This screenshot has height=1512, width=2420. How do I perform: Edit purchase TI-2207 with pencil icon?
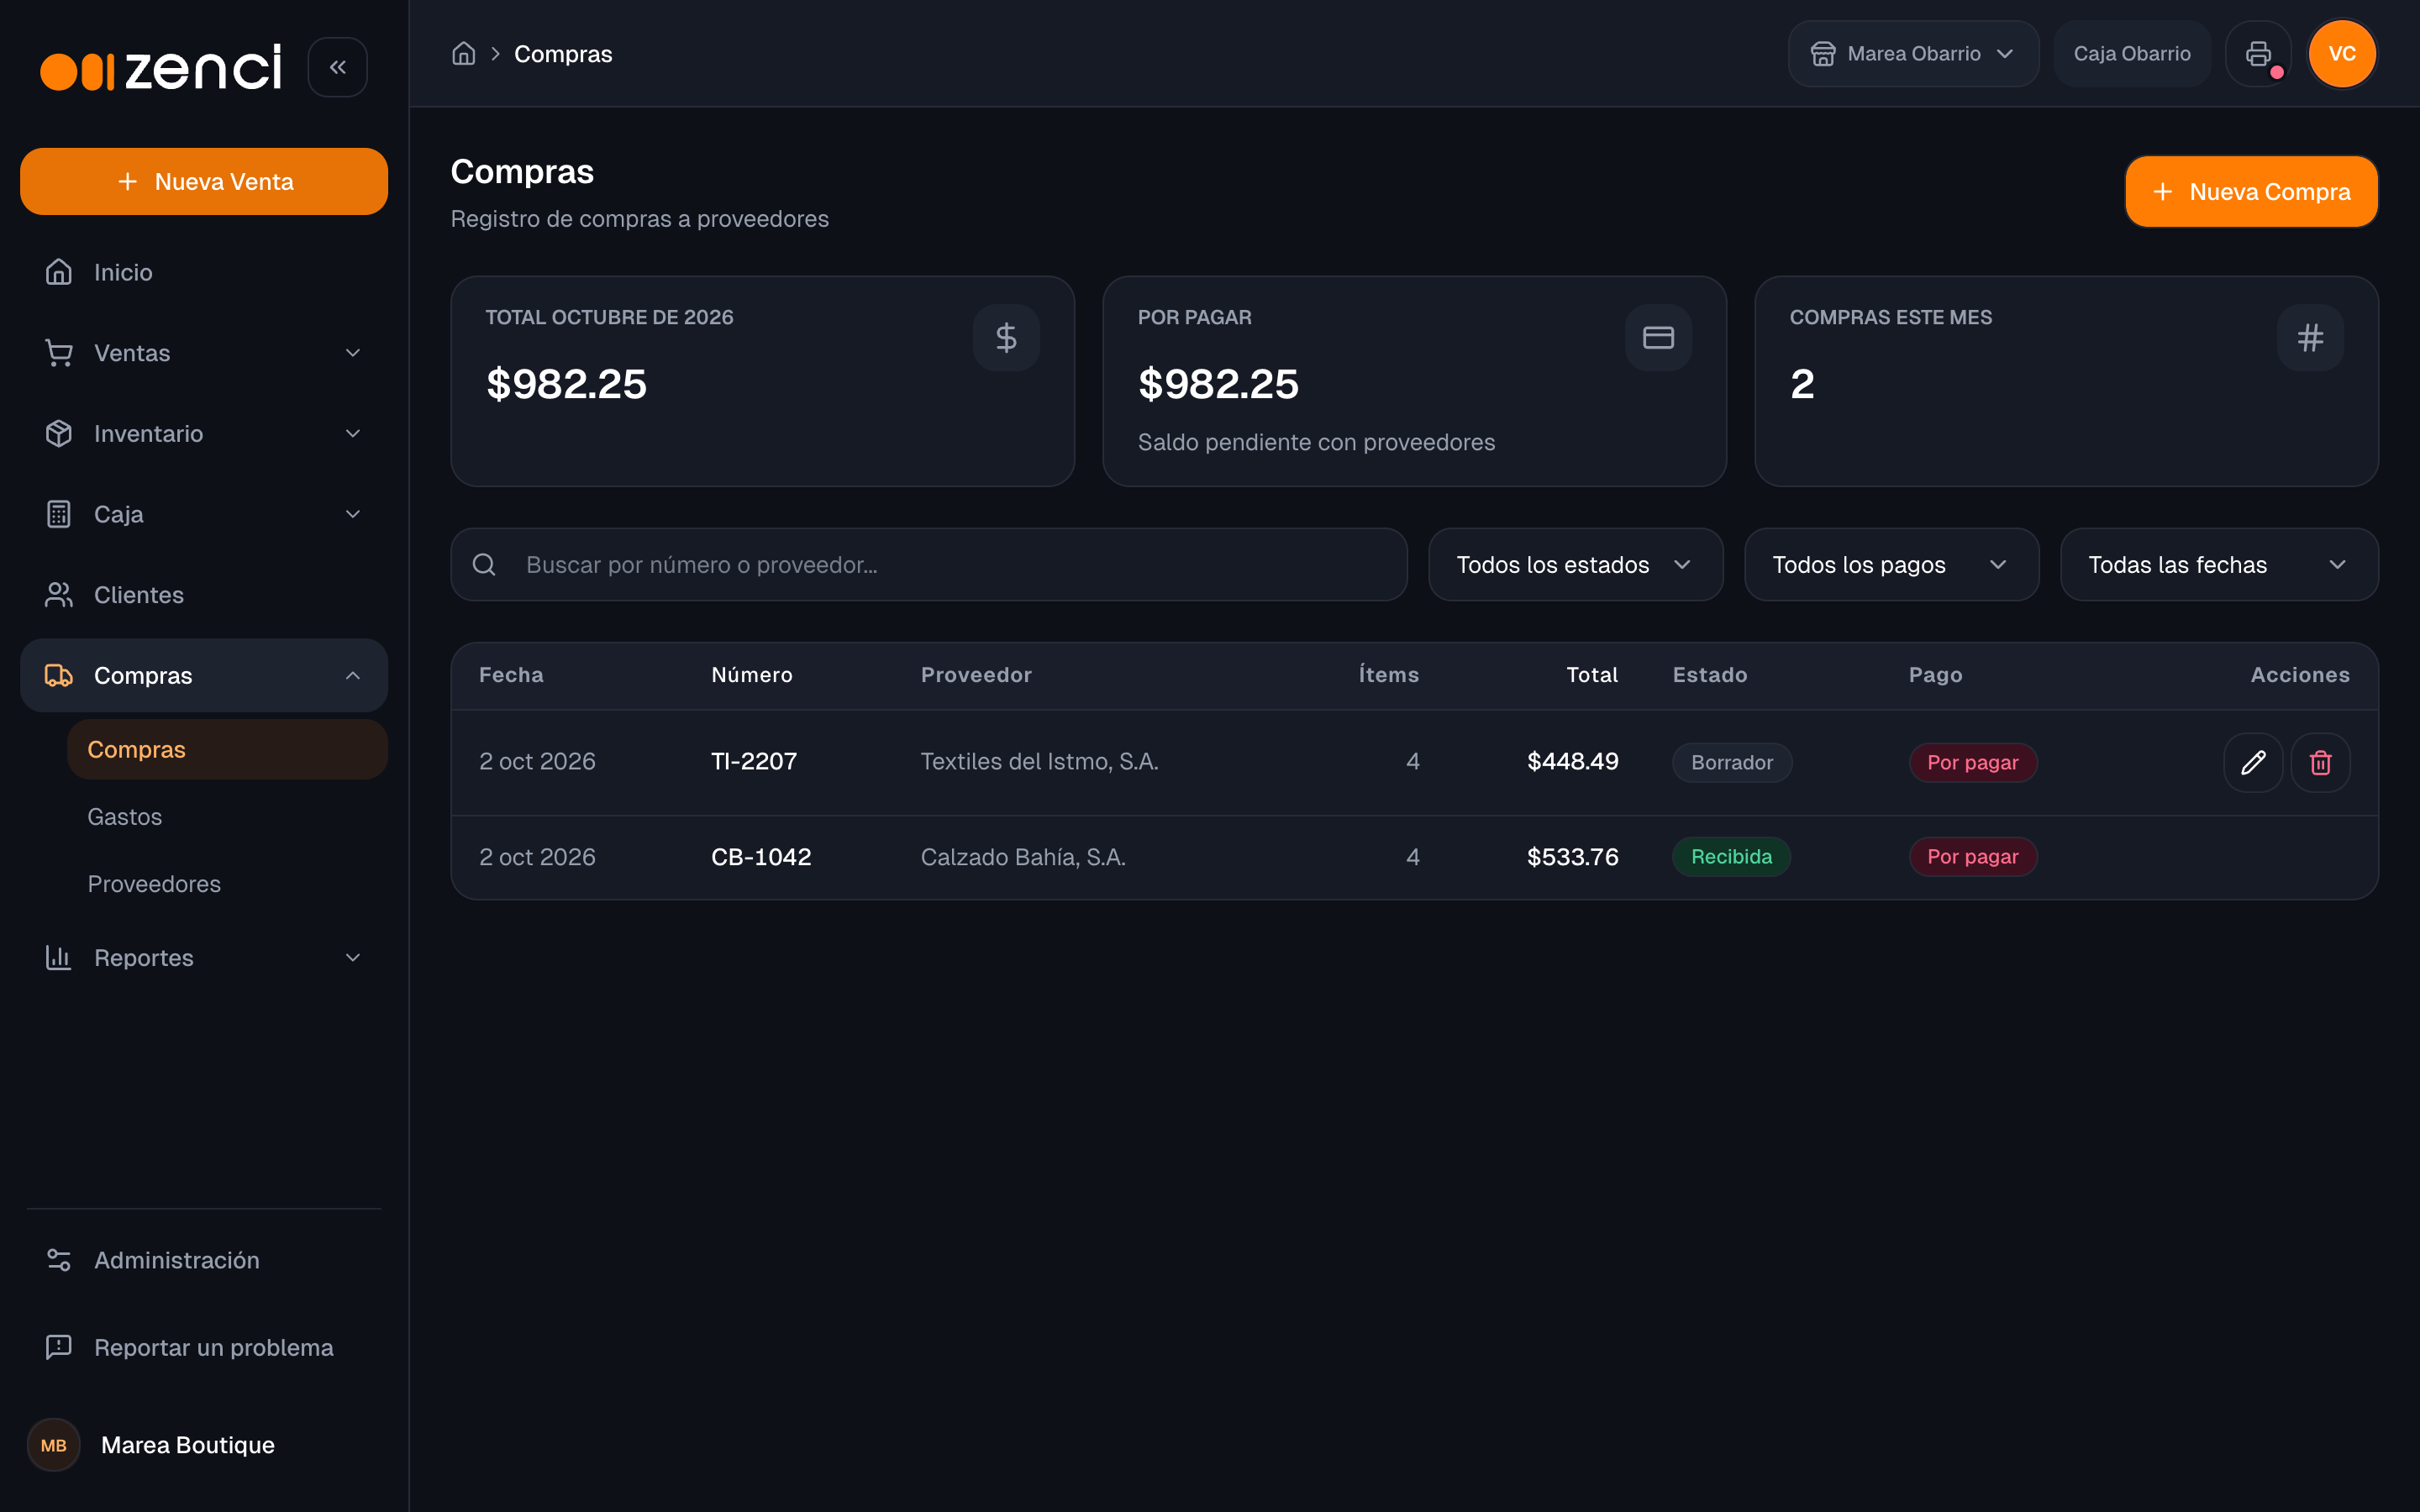tap(2253, 763)
